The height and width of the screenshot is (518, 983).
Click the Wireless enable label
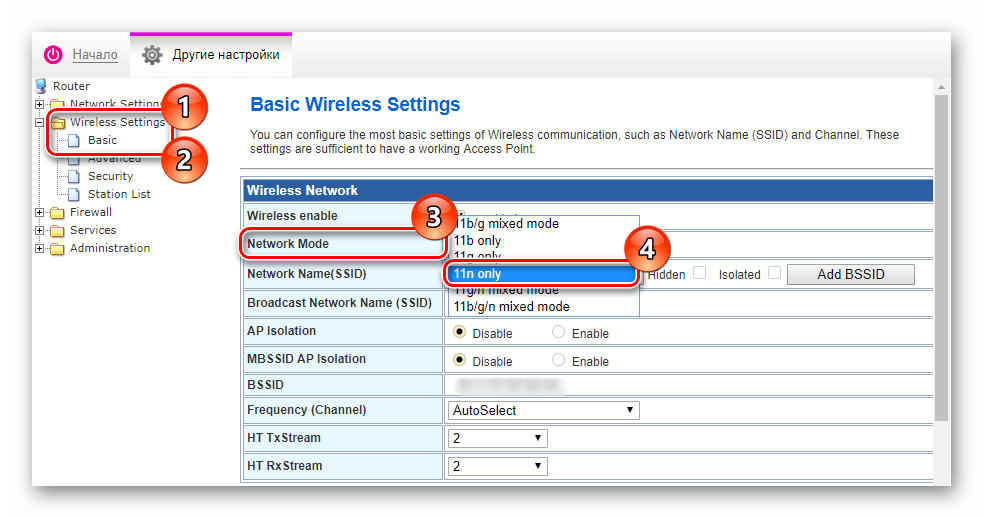tap(292, 216)
